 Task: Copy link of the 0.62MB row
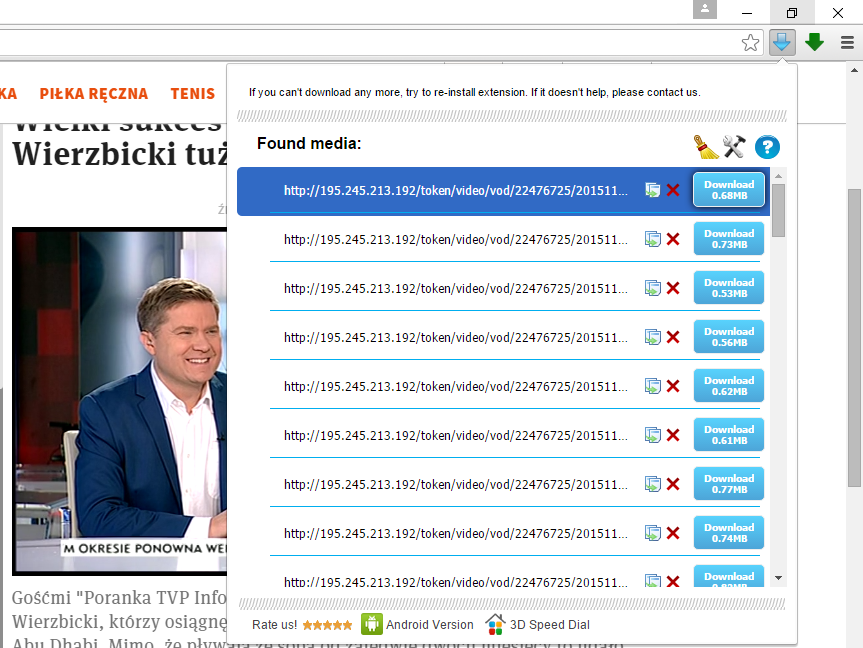pos(653,386)
